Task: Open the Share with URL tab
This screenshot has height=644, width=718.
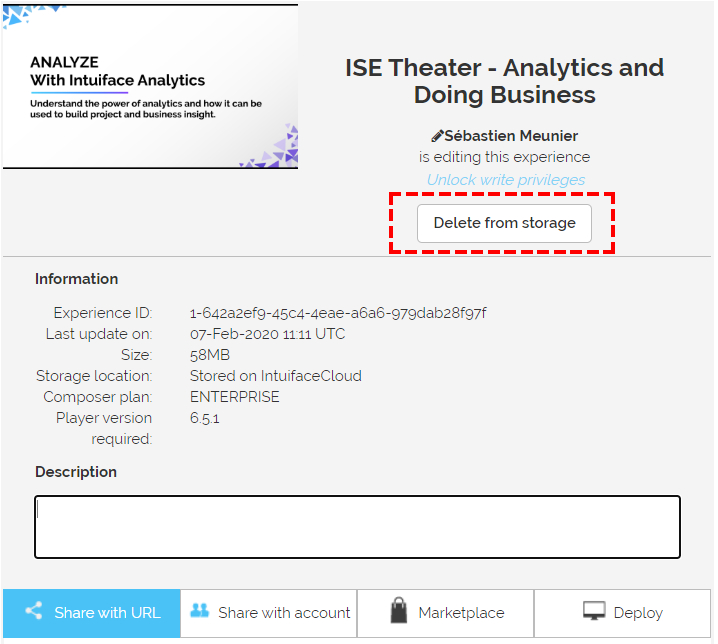Action: click(x=92, y=613)
